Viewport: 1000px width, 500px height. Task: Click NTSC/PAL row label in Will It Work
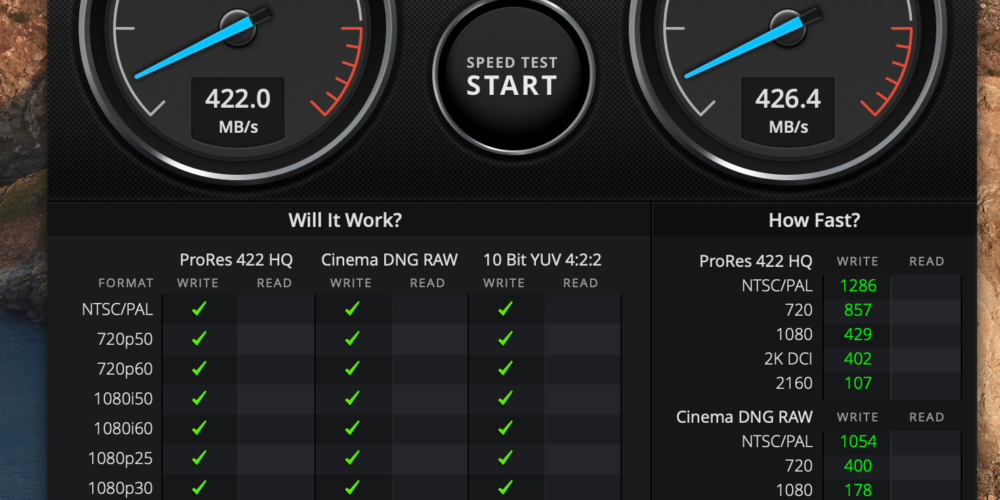tap(117, 310)
